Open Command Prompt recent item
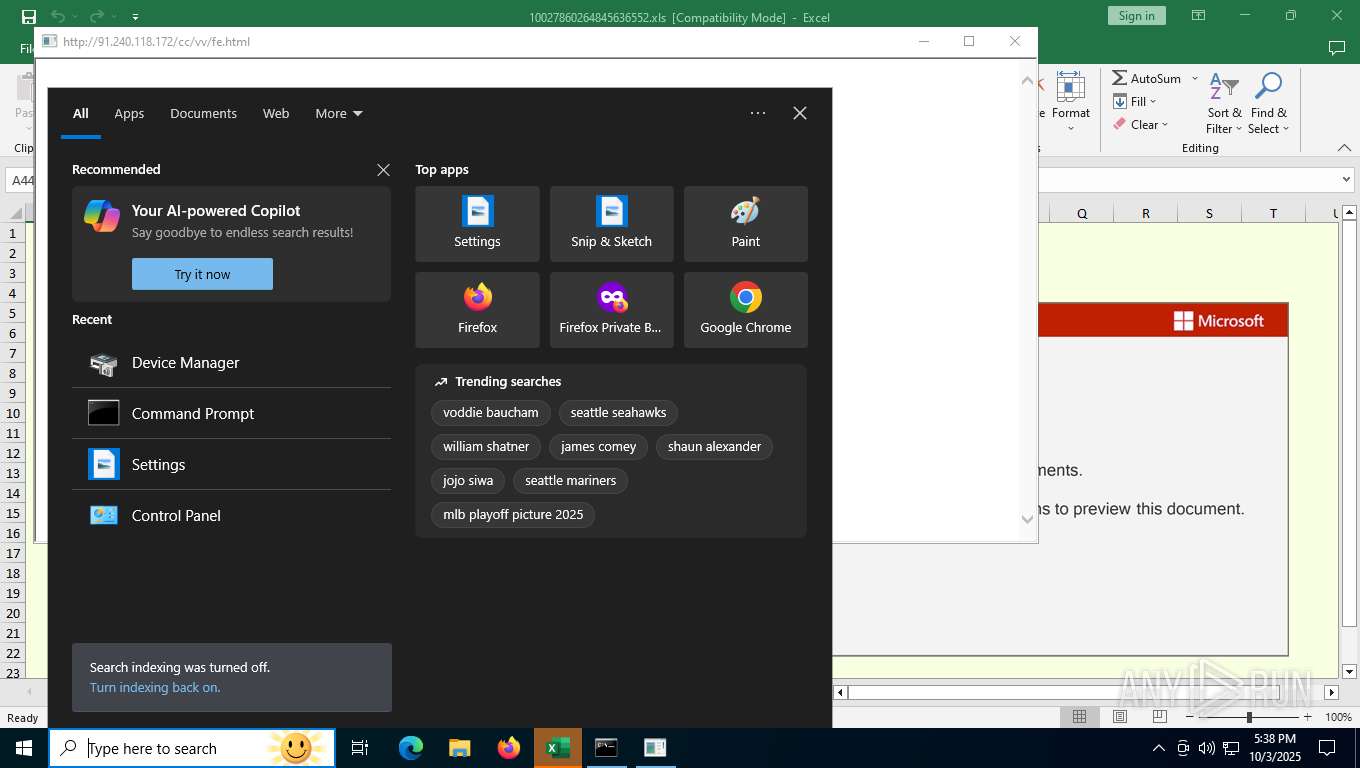The width and height of the screenshot is (1360, 768). pos(231,414)
